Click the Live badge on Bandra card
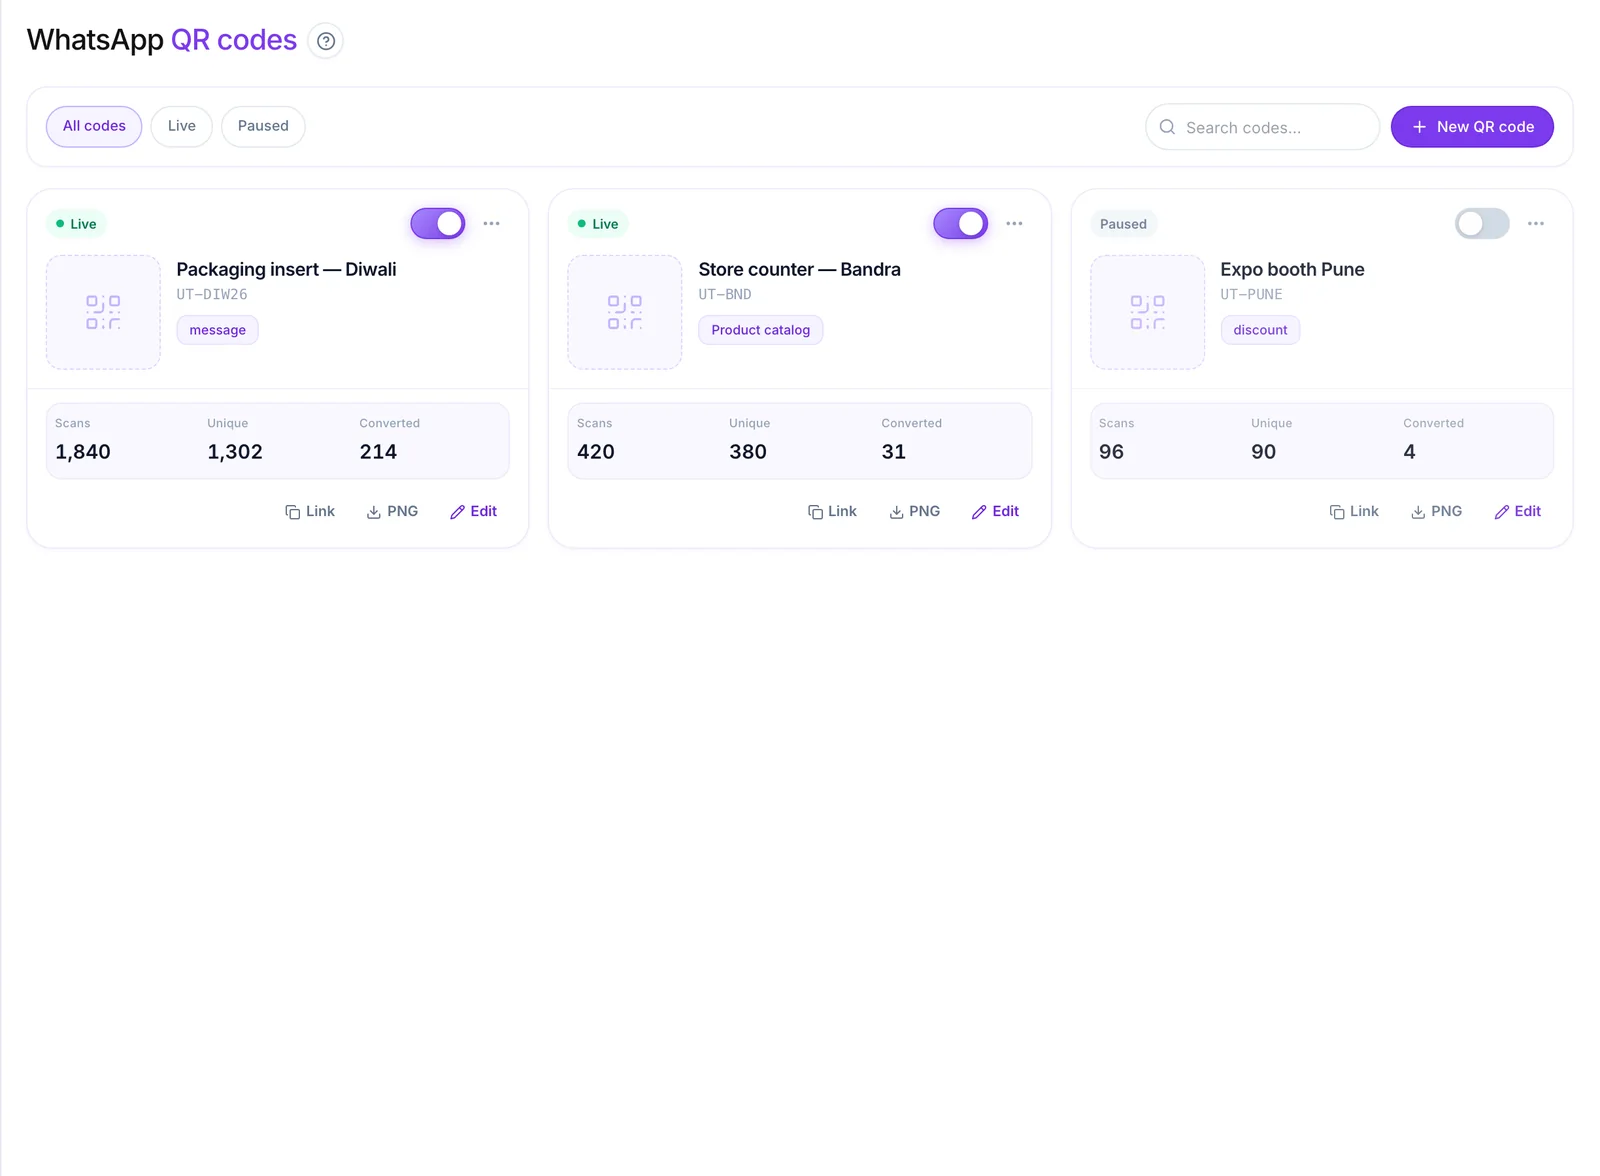This screenshot has width=1600, height=1176. click(598, 224)
